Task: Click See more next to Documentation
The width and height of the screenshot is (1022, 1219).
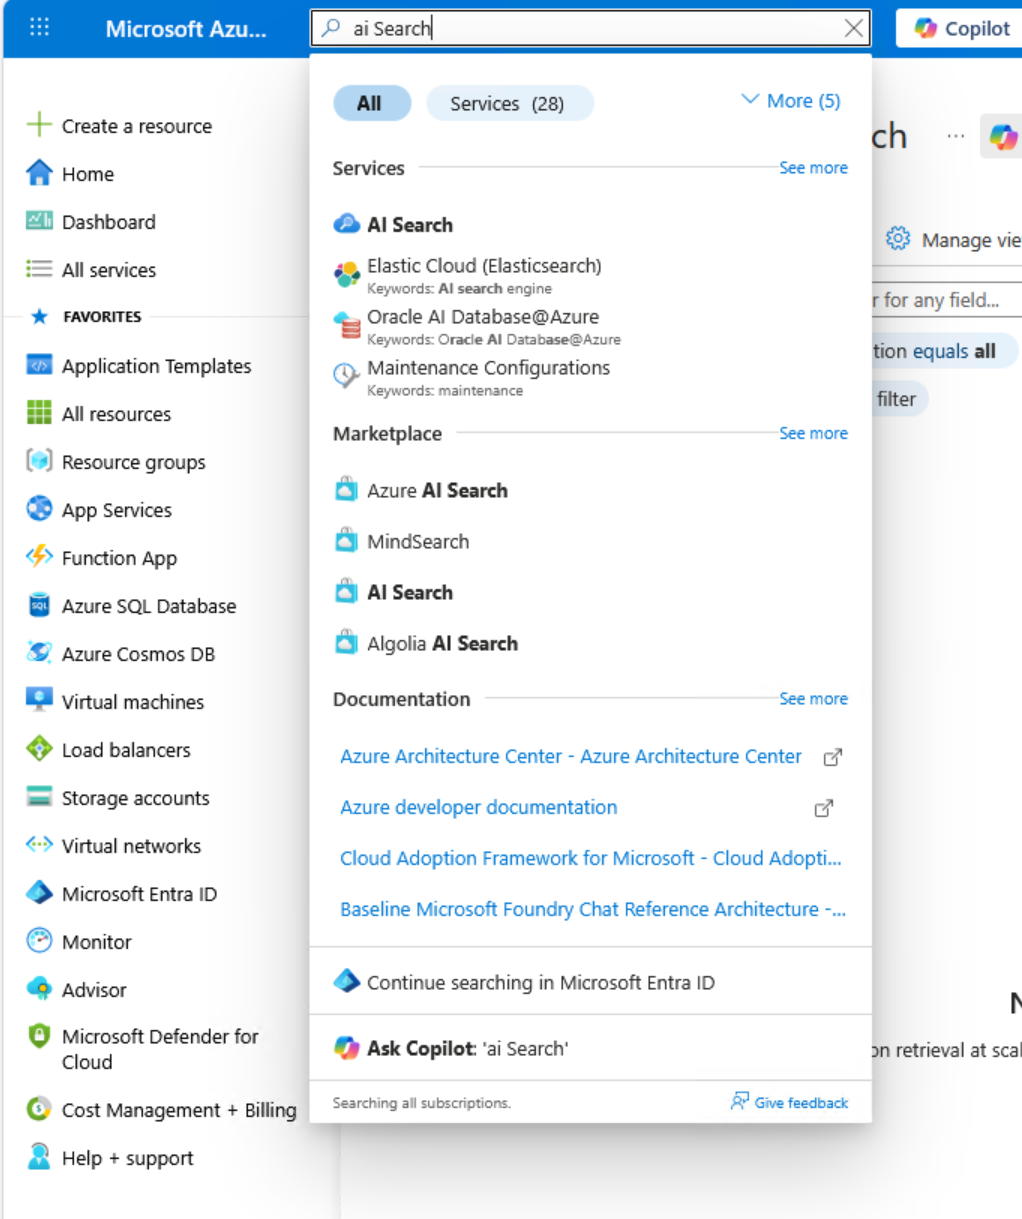Action: click(x=813, y=699)
